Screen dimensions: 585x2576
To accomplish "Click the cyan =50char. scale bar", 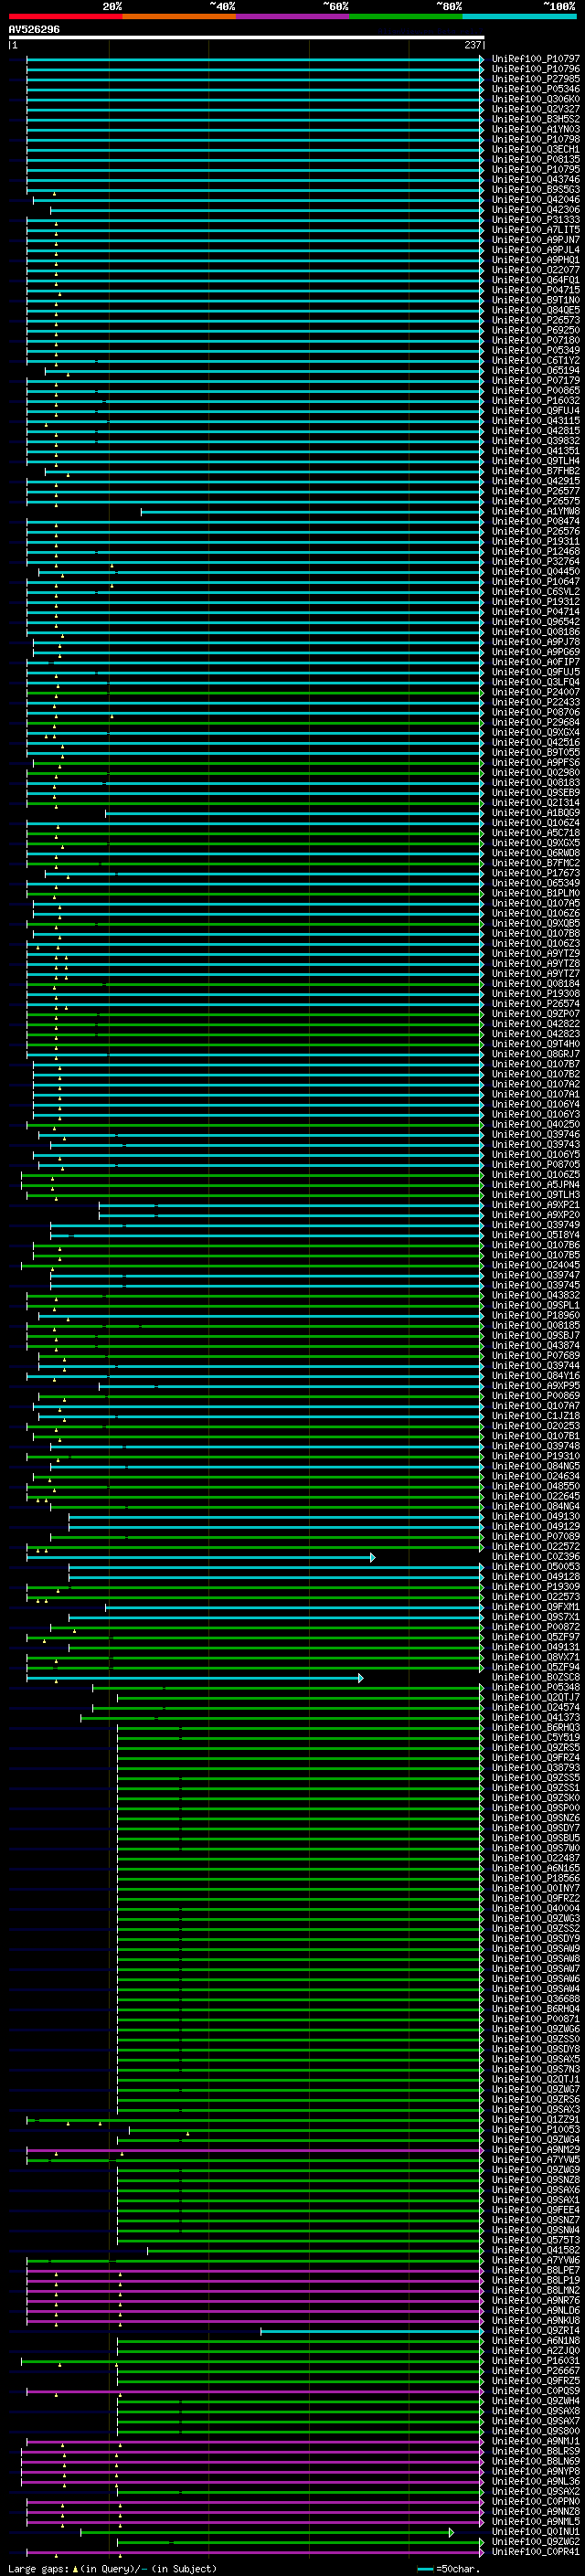I will [425, 2568].
